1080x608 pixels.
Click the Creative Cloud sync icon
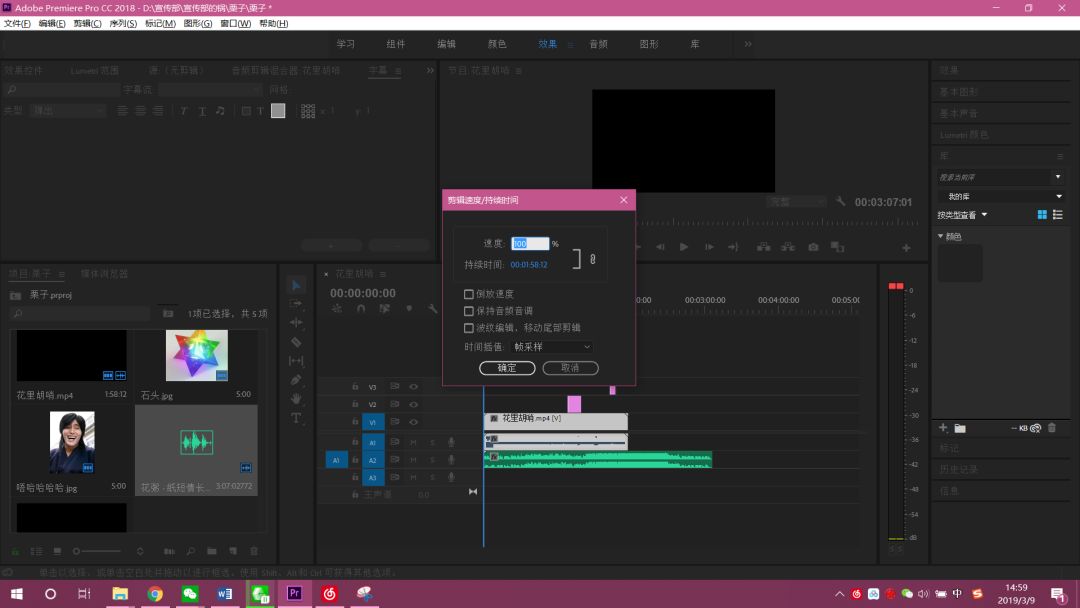tap(1035, 428)
